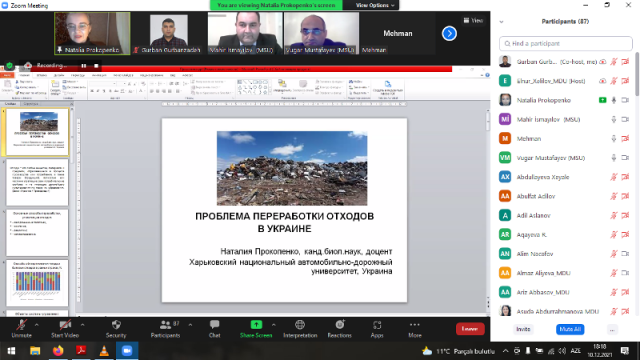Open notification center icon

[625, 351]
